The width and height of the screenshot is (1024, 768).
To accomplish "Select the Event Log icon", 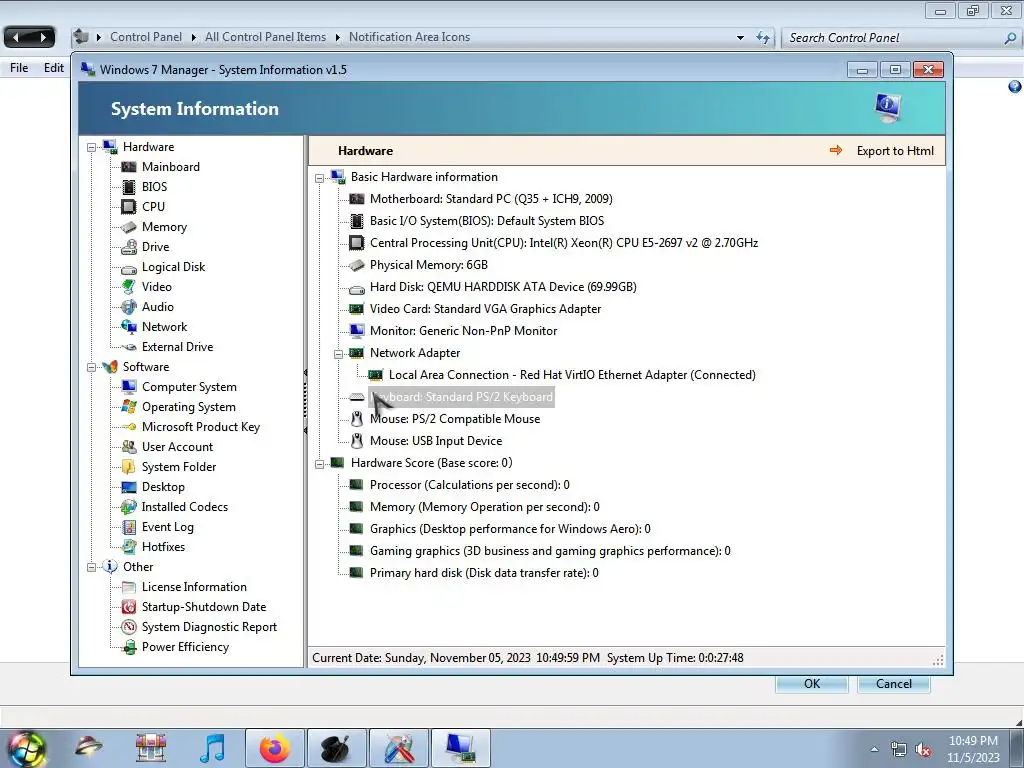I will point(129,528).
